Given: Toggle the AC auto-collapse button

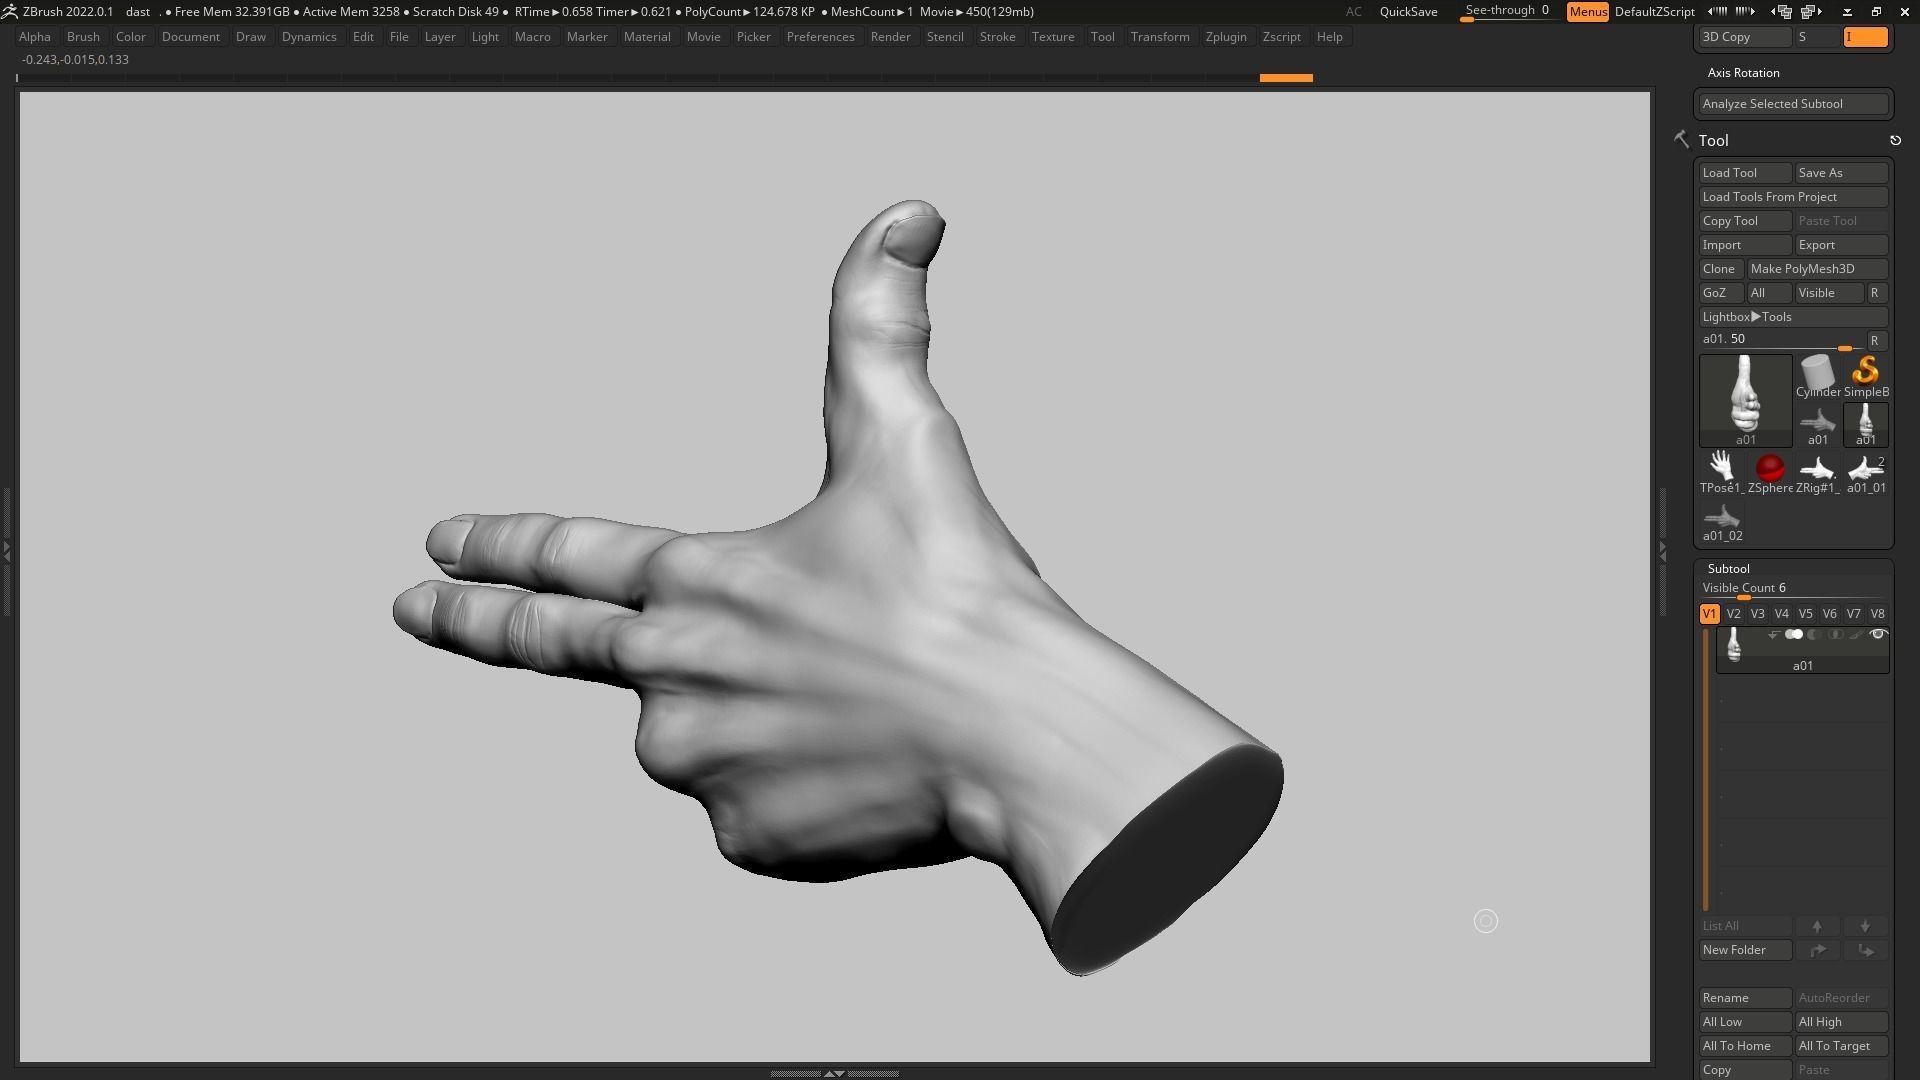Looking at the screenshot, I should point(1353,12).
